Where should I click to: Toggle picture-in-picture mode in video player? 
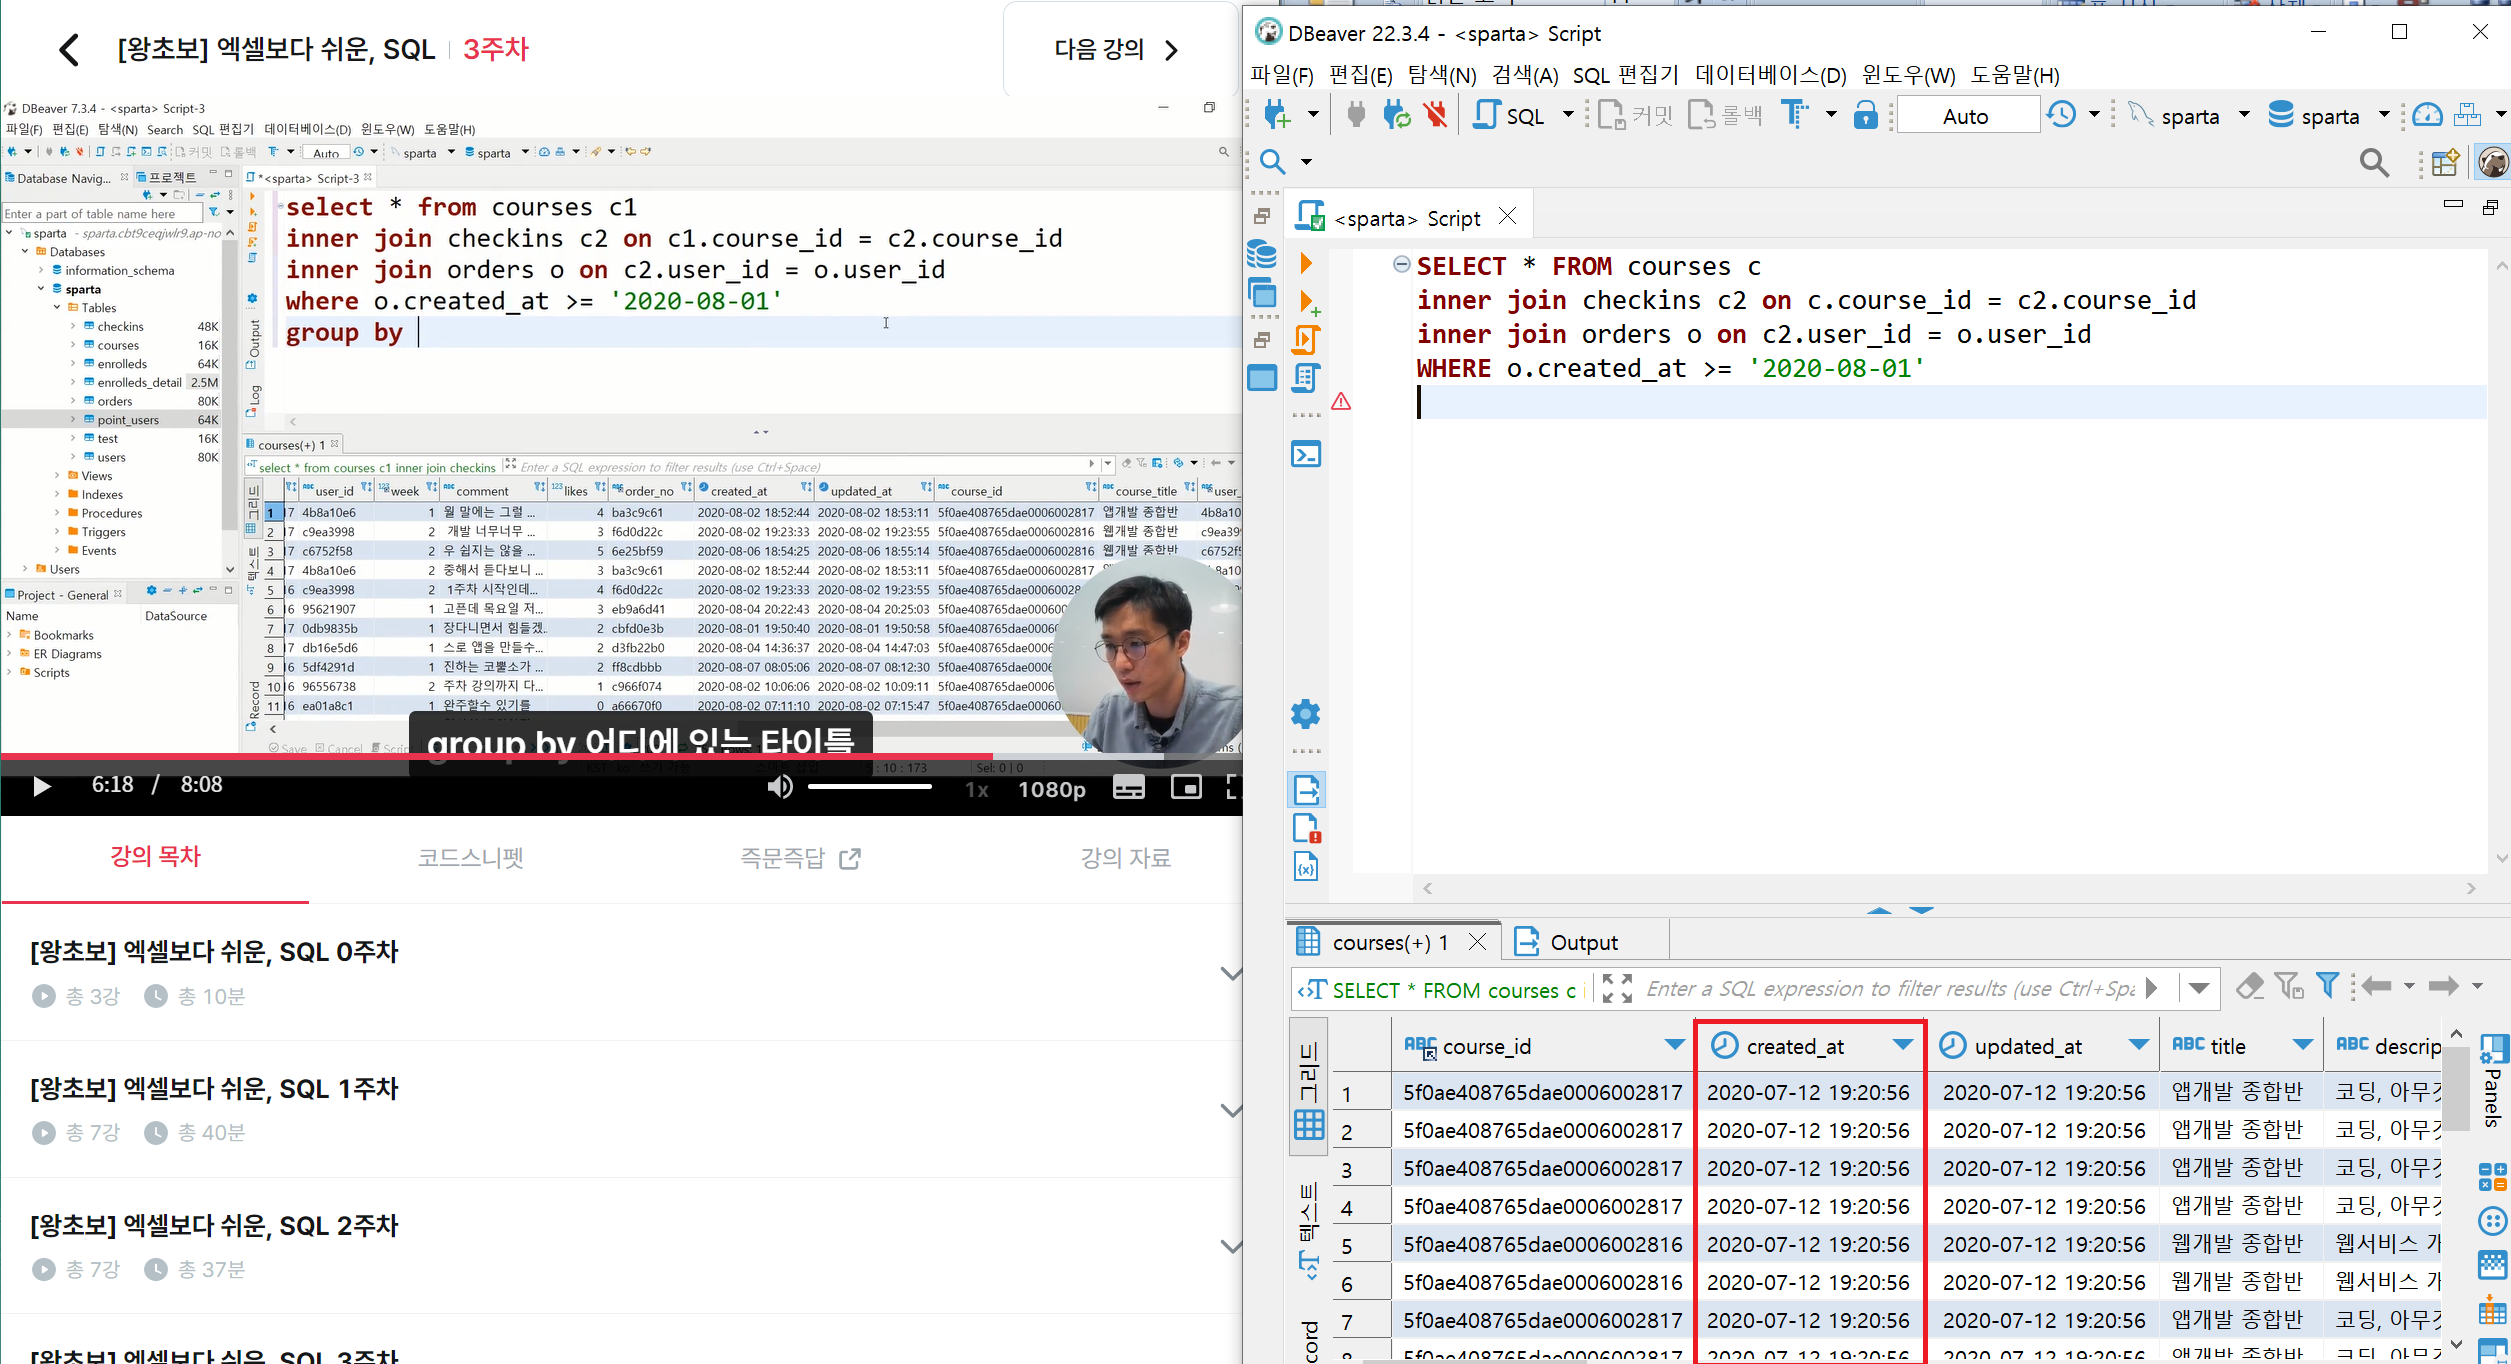(1186, 788)
